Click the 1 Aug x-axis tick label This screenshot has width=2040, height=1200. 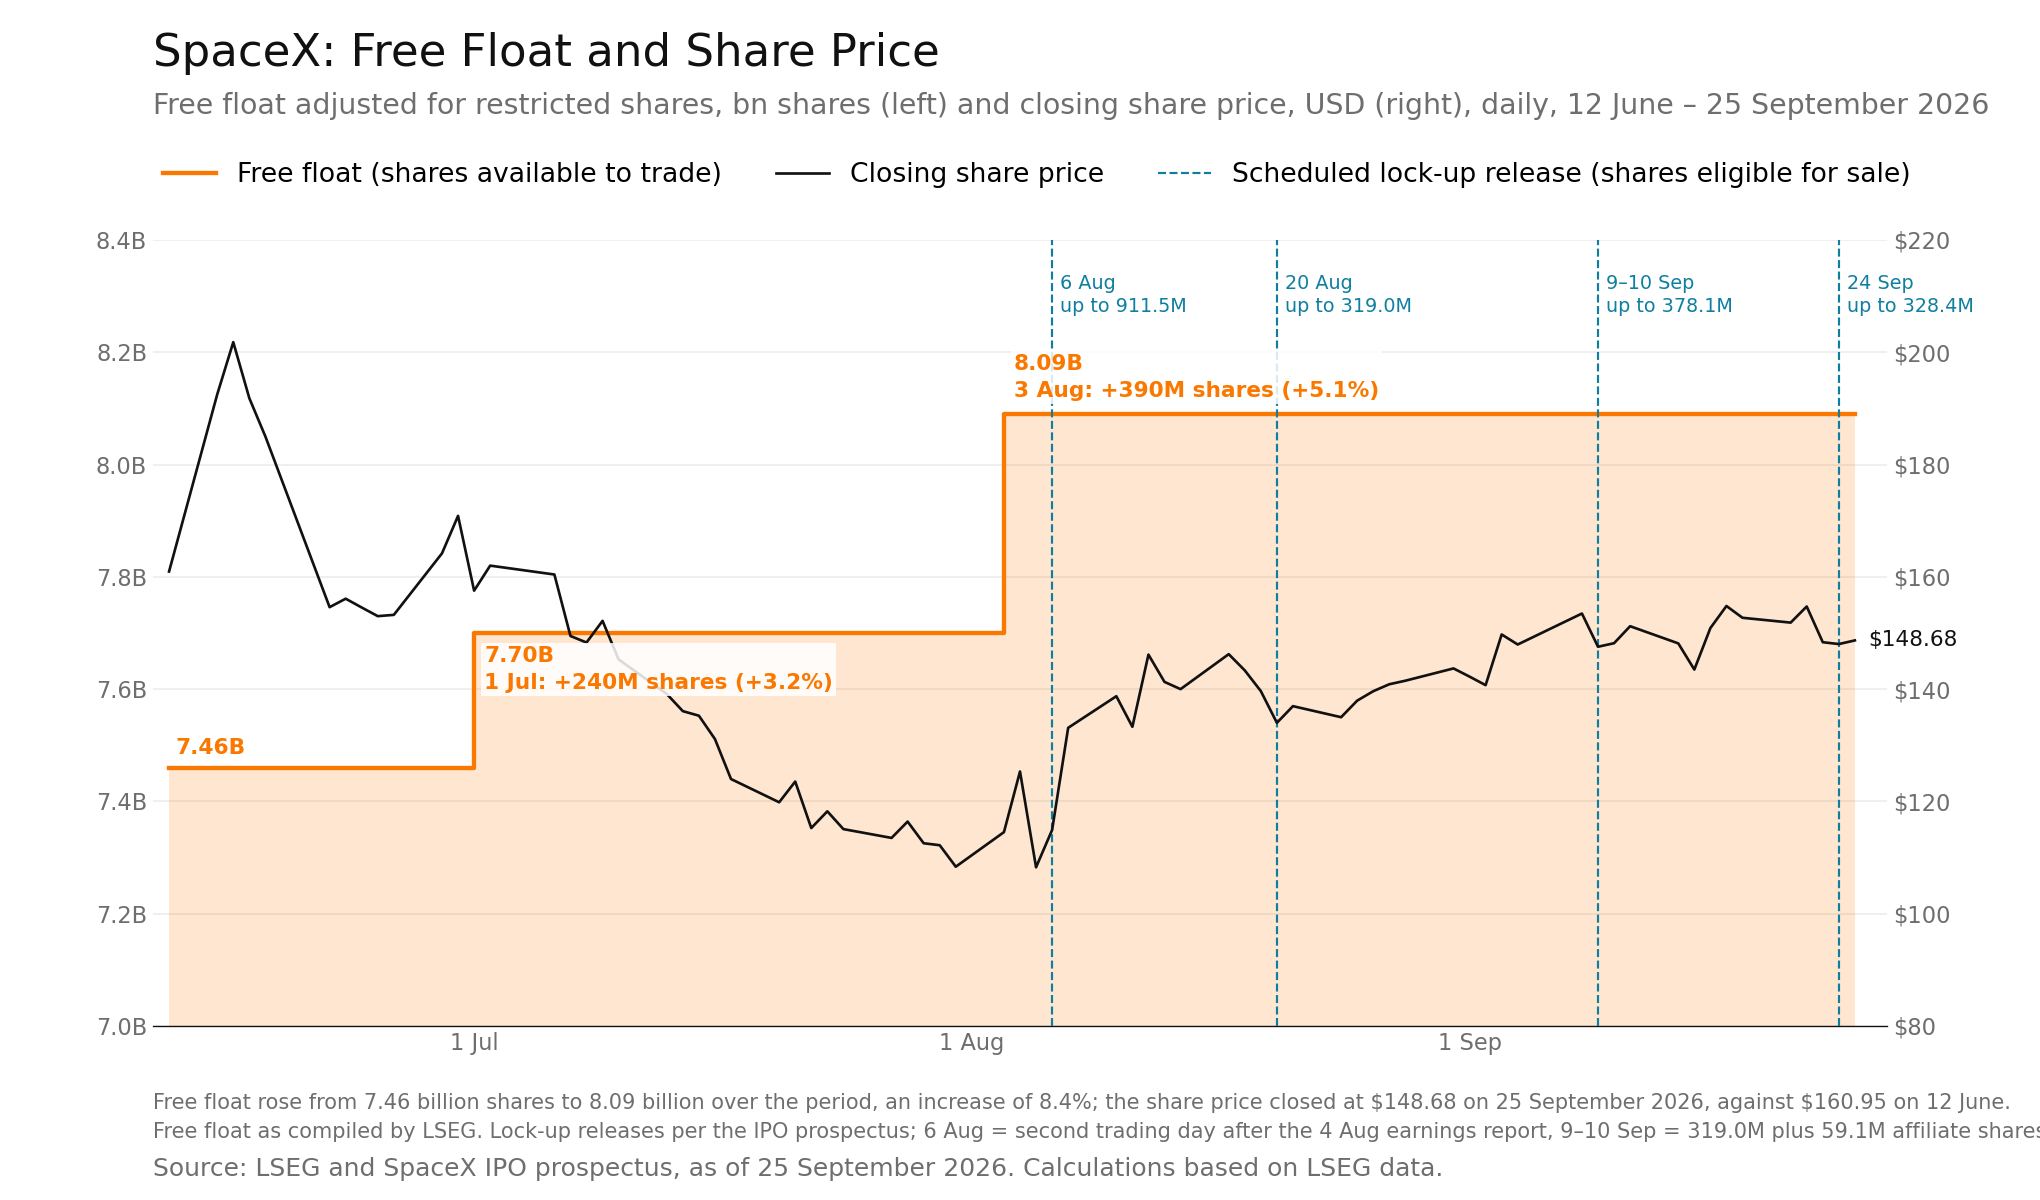tap(971, 1042)
